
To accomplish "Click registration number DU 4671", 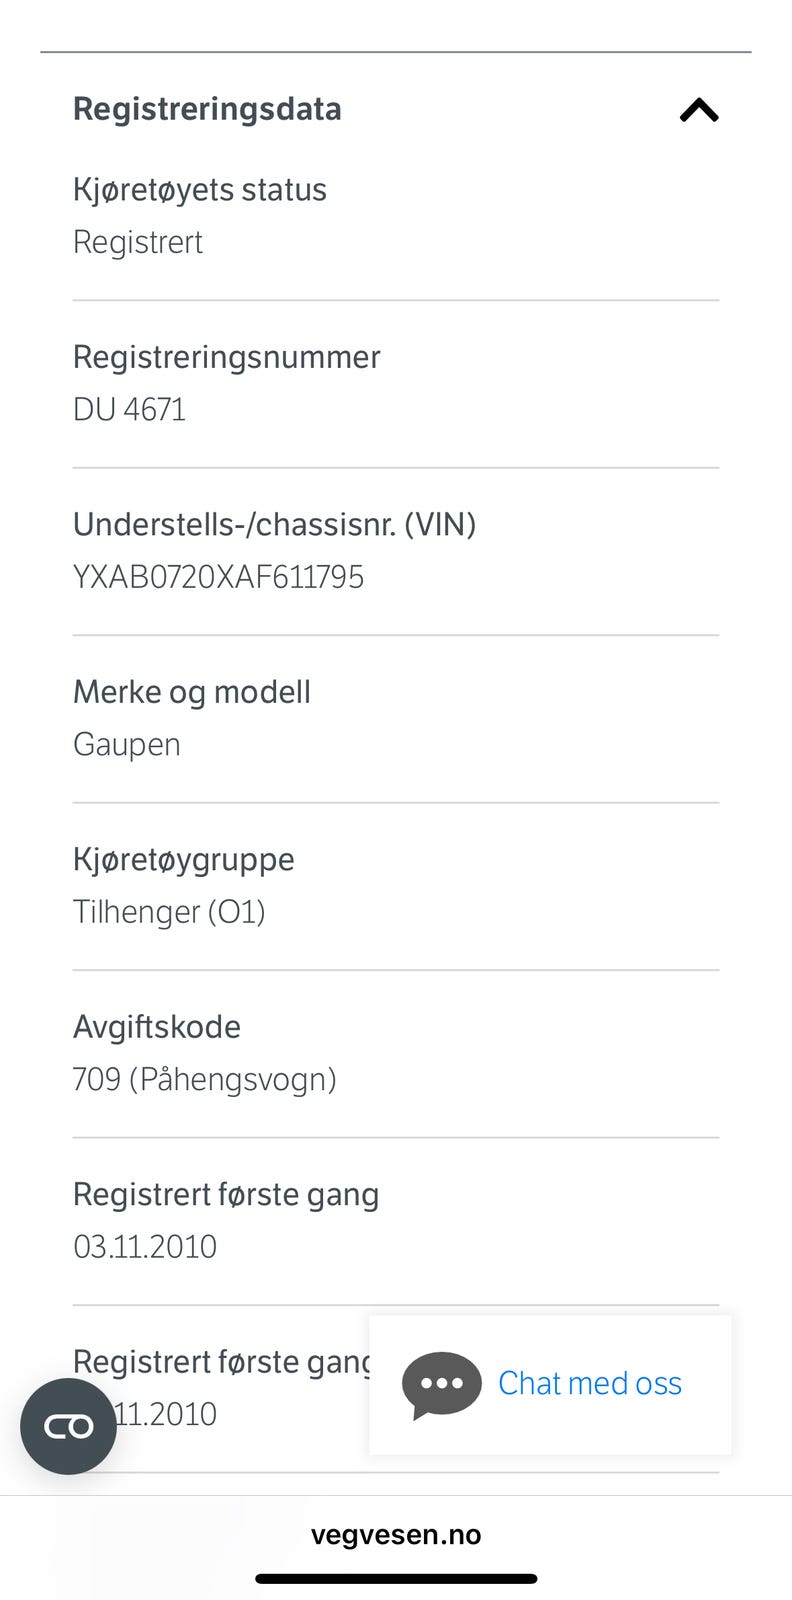I will pyautogui.click(x=129, y=410).
